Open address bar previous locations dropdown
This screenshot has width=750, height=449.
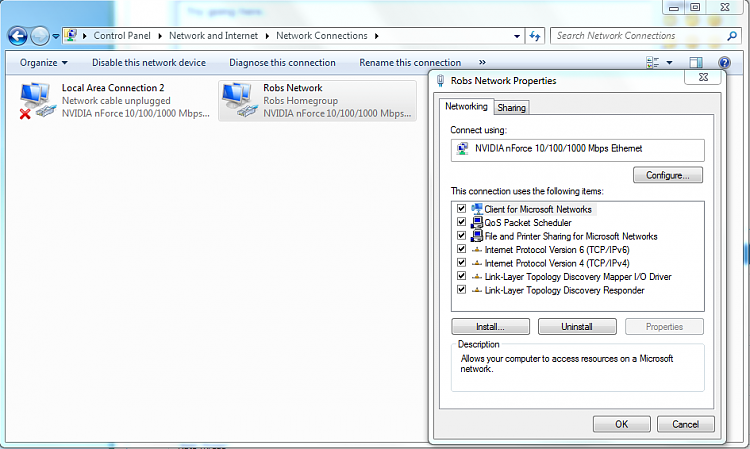click(x=517, y=36)
